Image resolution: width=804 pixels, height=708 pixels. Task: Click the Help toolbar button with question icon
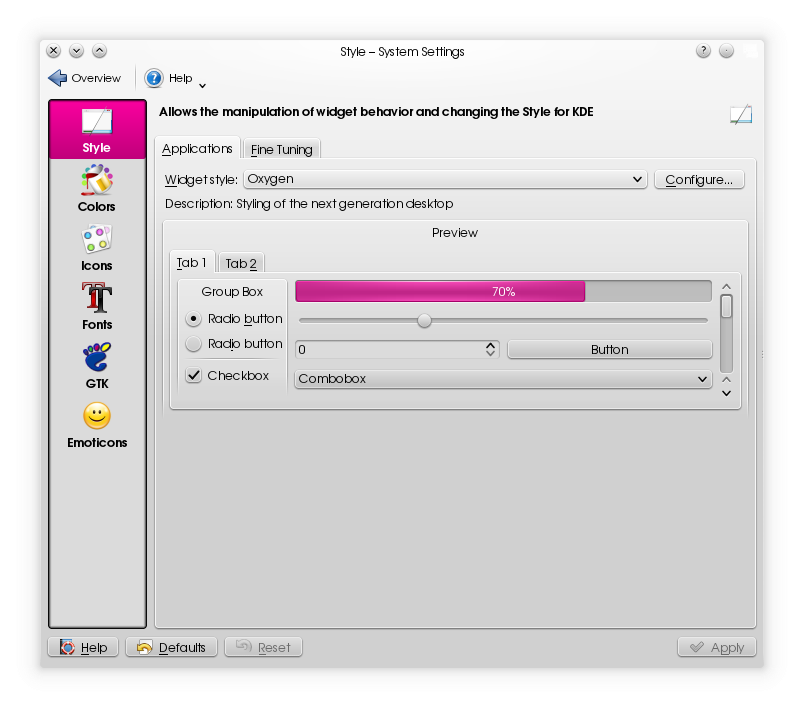169,78
